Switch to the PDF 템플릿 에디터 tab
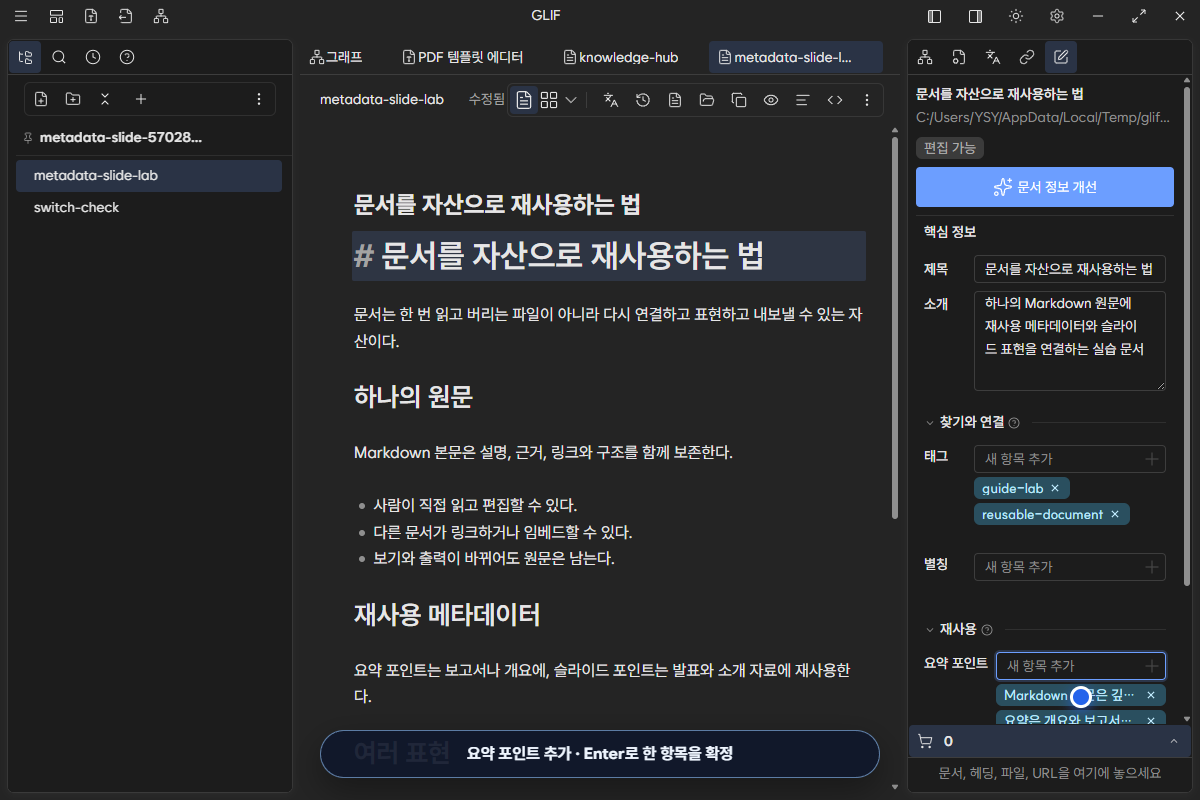 [463, 57]
